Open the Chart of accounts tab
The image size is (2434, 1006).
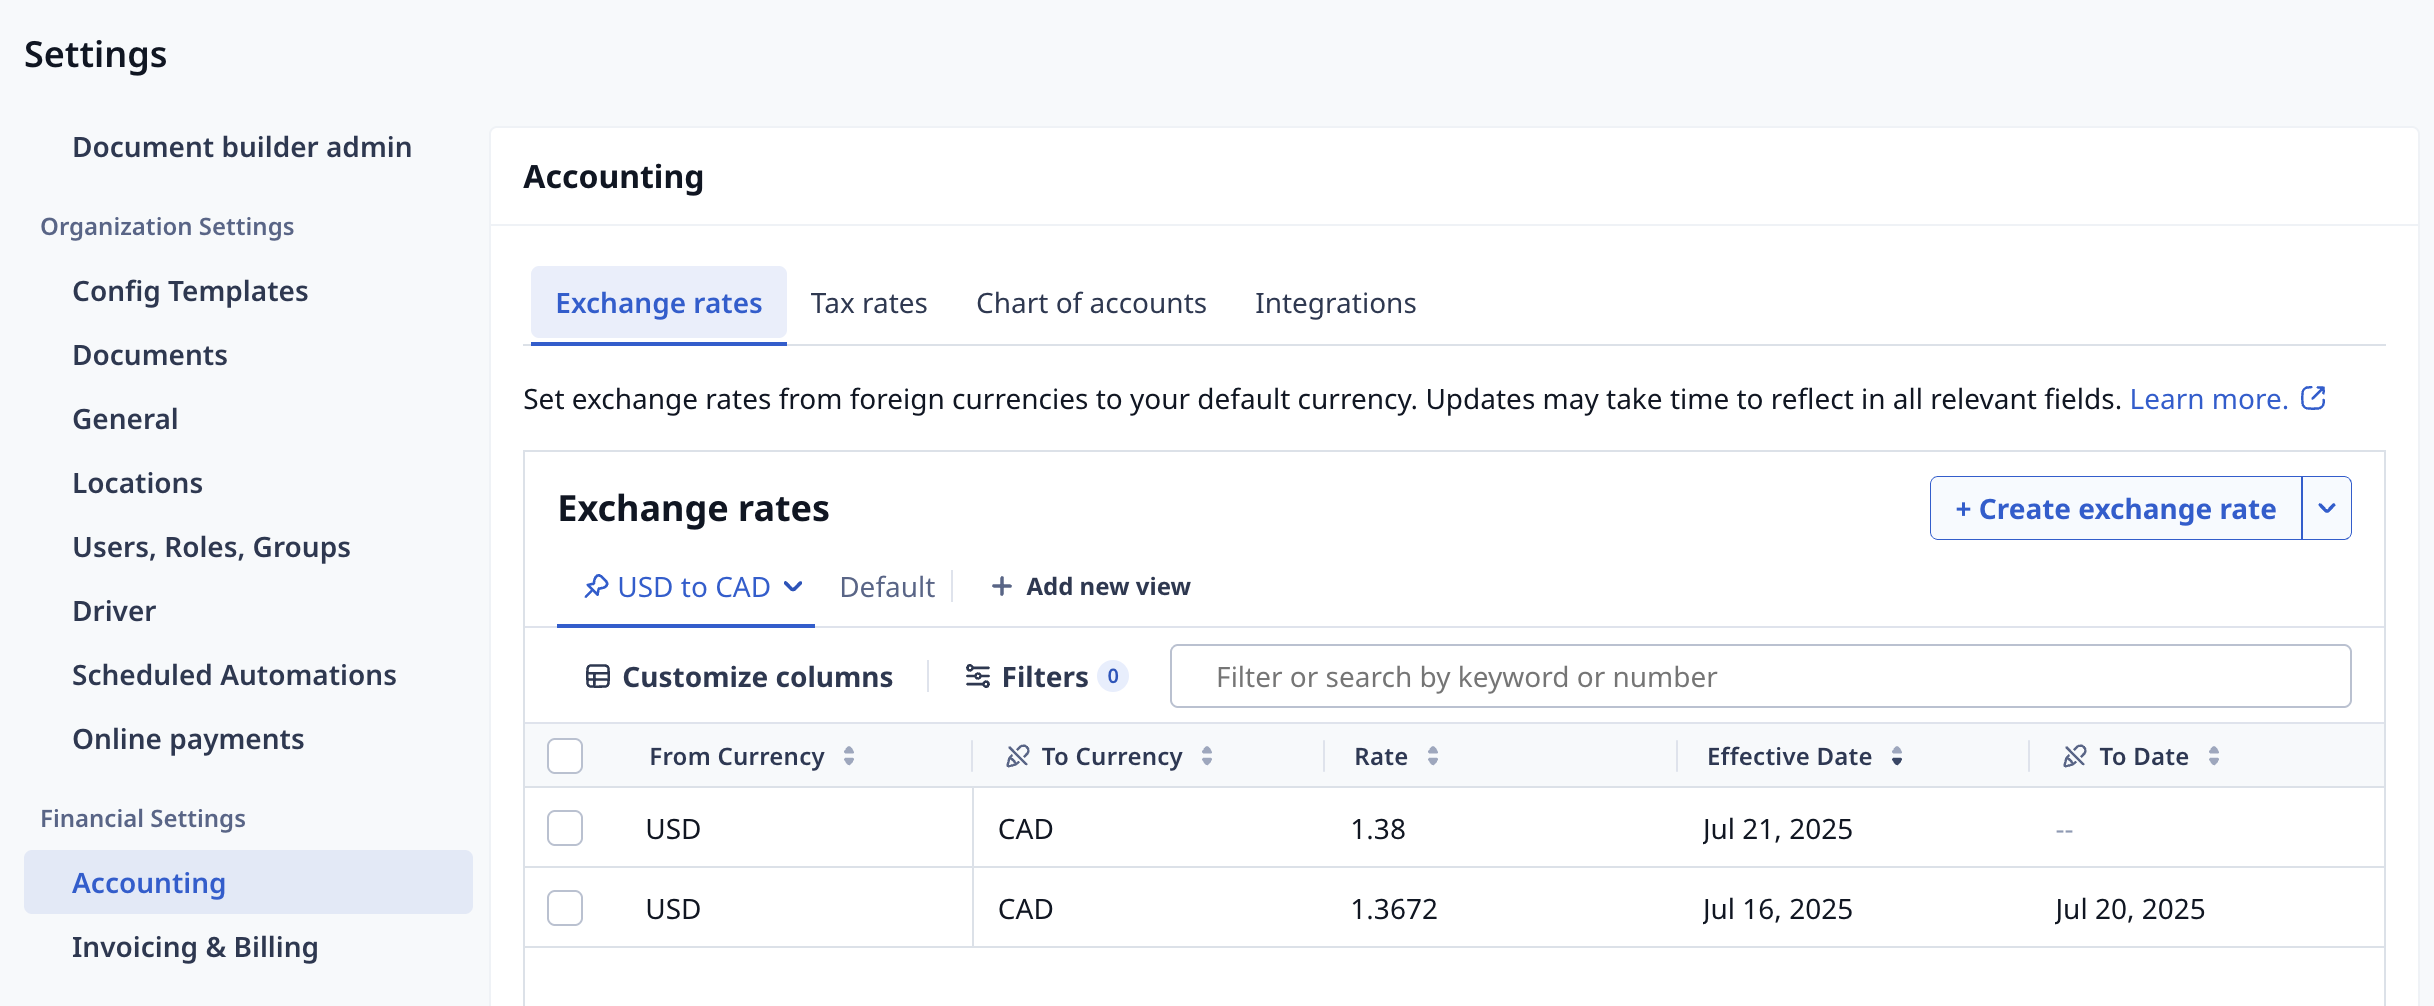(x=1091, y=303)
